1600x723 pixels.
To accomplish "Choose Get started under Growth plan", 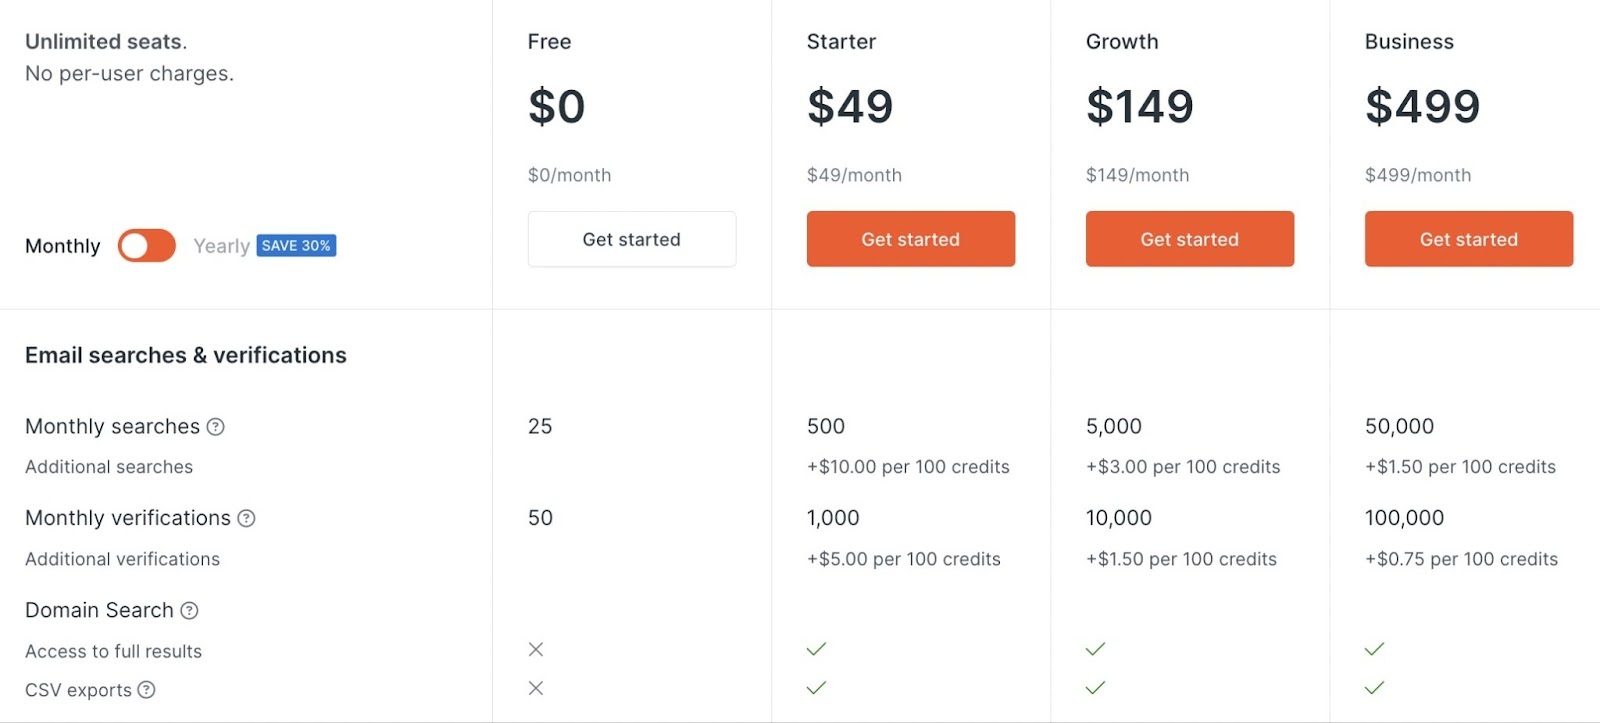I will [1189, 239].
